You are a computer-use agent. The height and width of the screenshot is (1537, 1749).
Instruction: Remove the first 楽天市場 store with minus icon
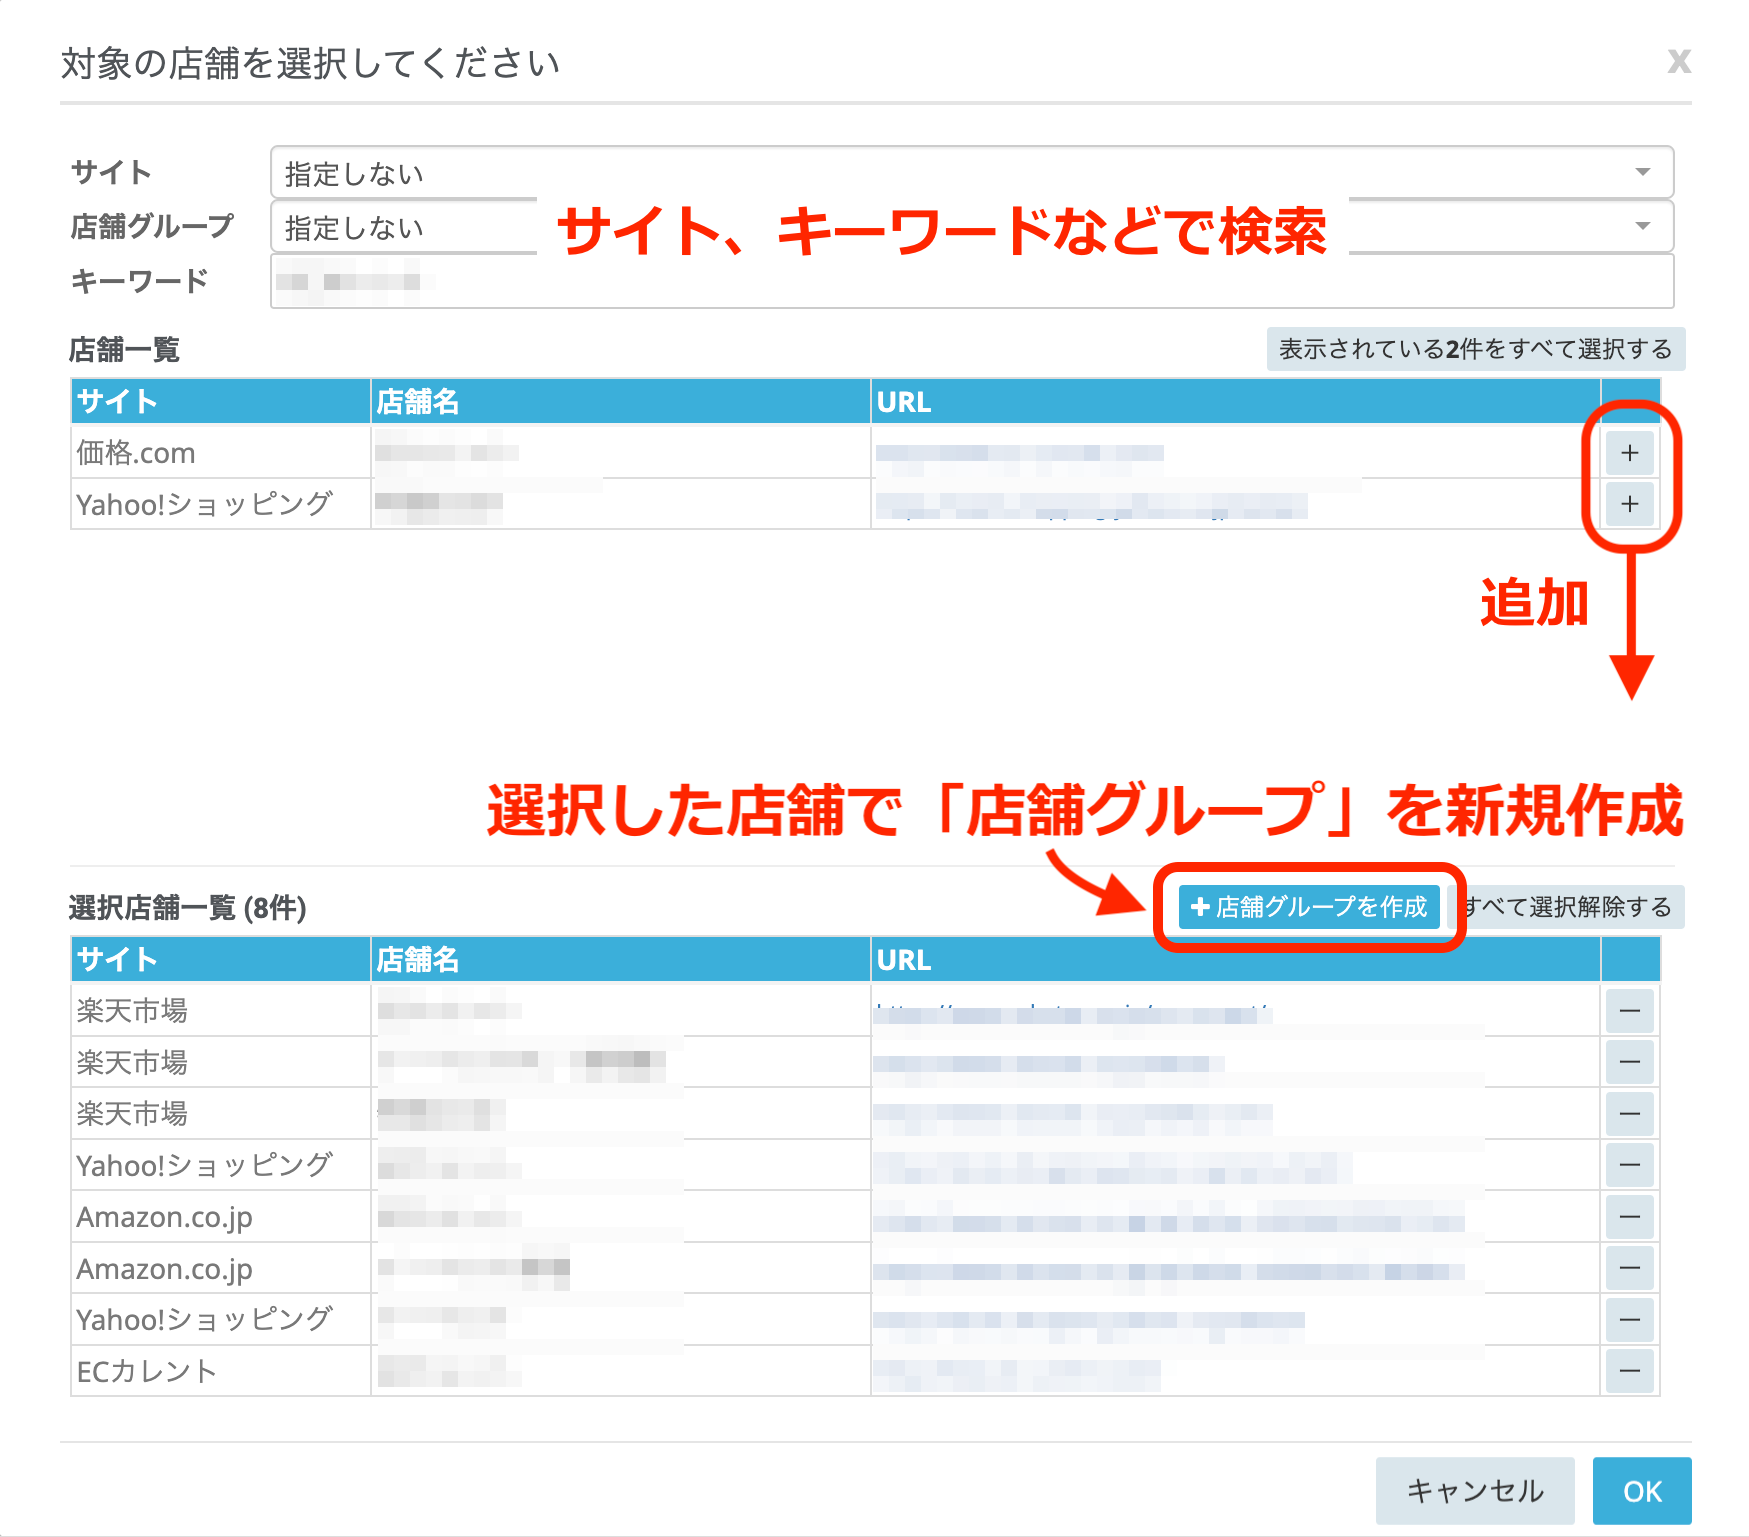coord(1629,1011)
